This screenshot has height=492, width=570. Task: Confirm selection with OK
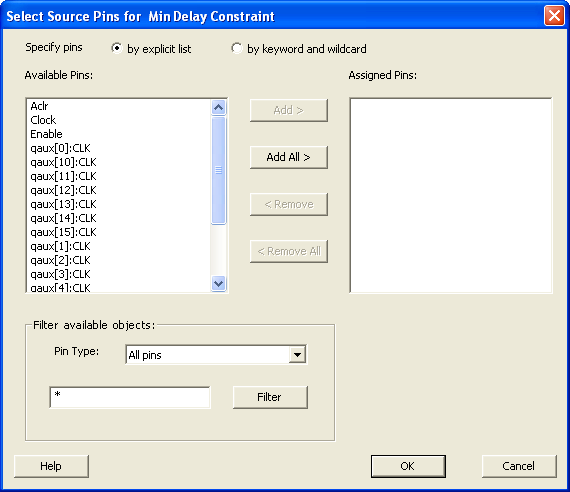(408, 466)
